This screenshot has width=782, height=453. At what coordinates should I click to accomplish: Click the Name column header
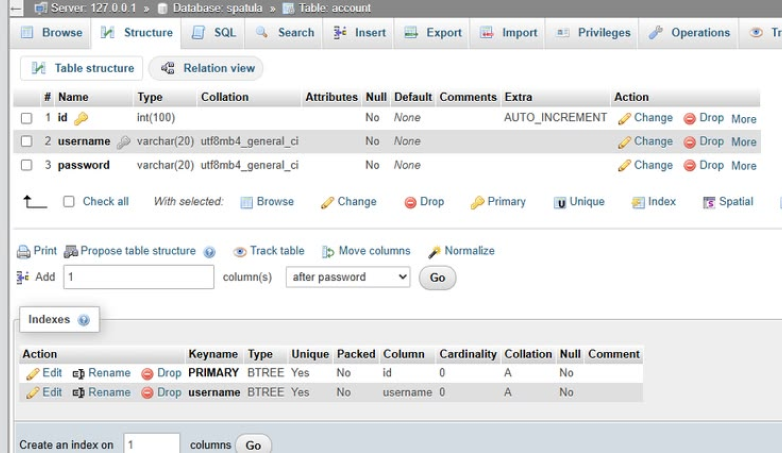coord(73,97)
